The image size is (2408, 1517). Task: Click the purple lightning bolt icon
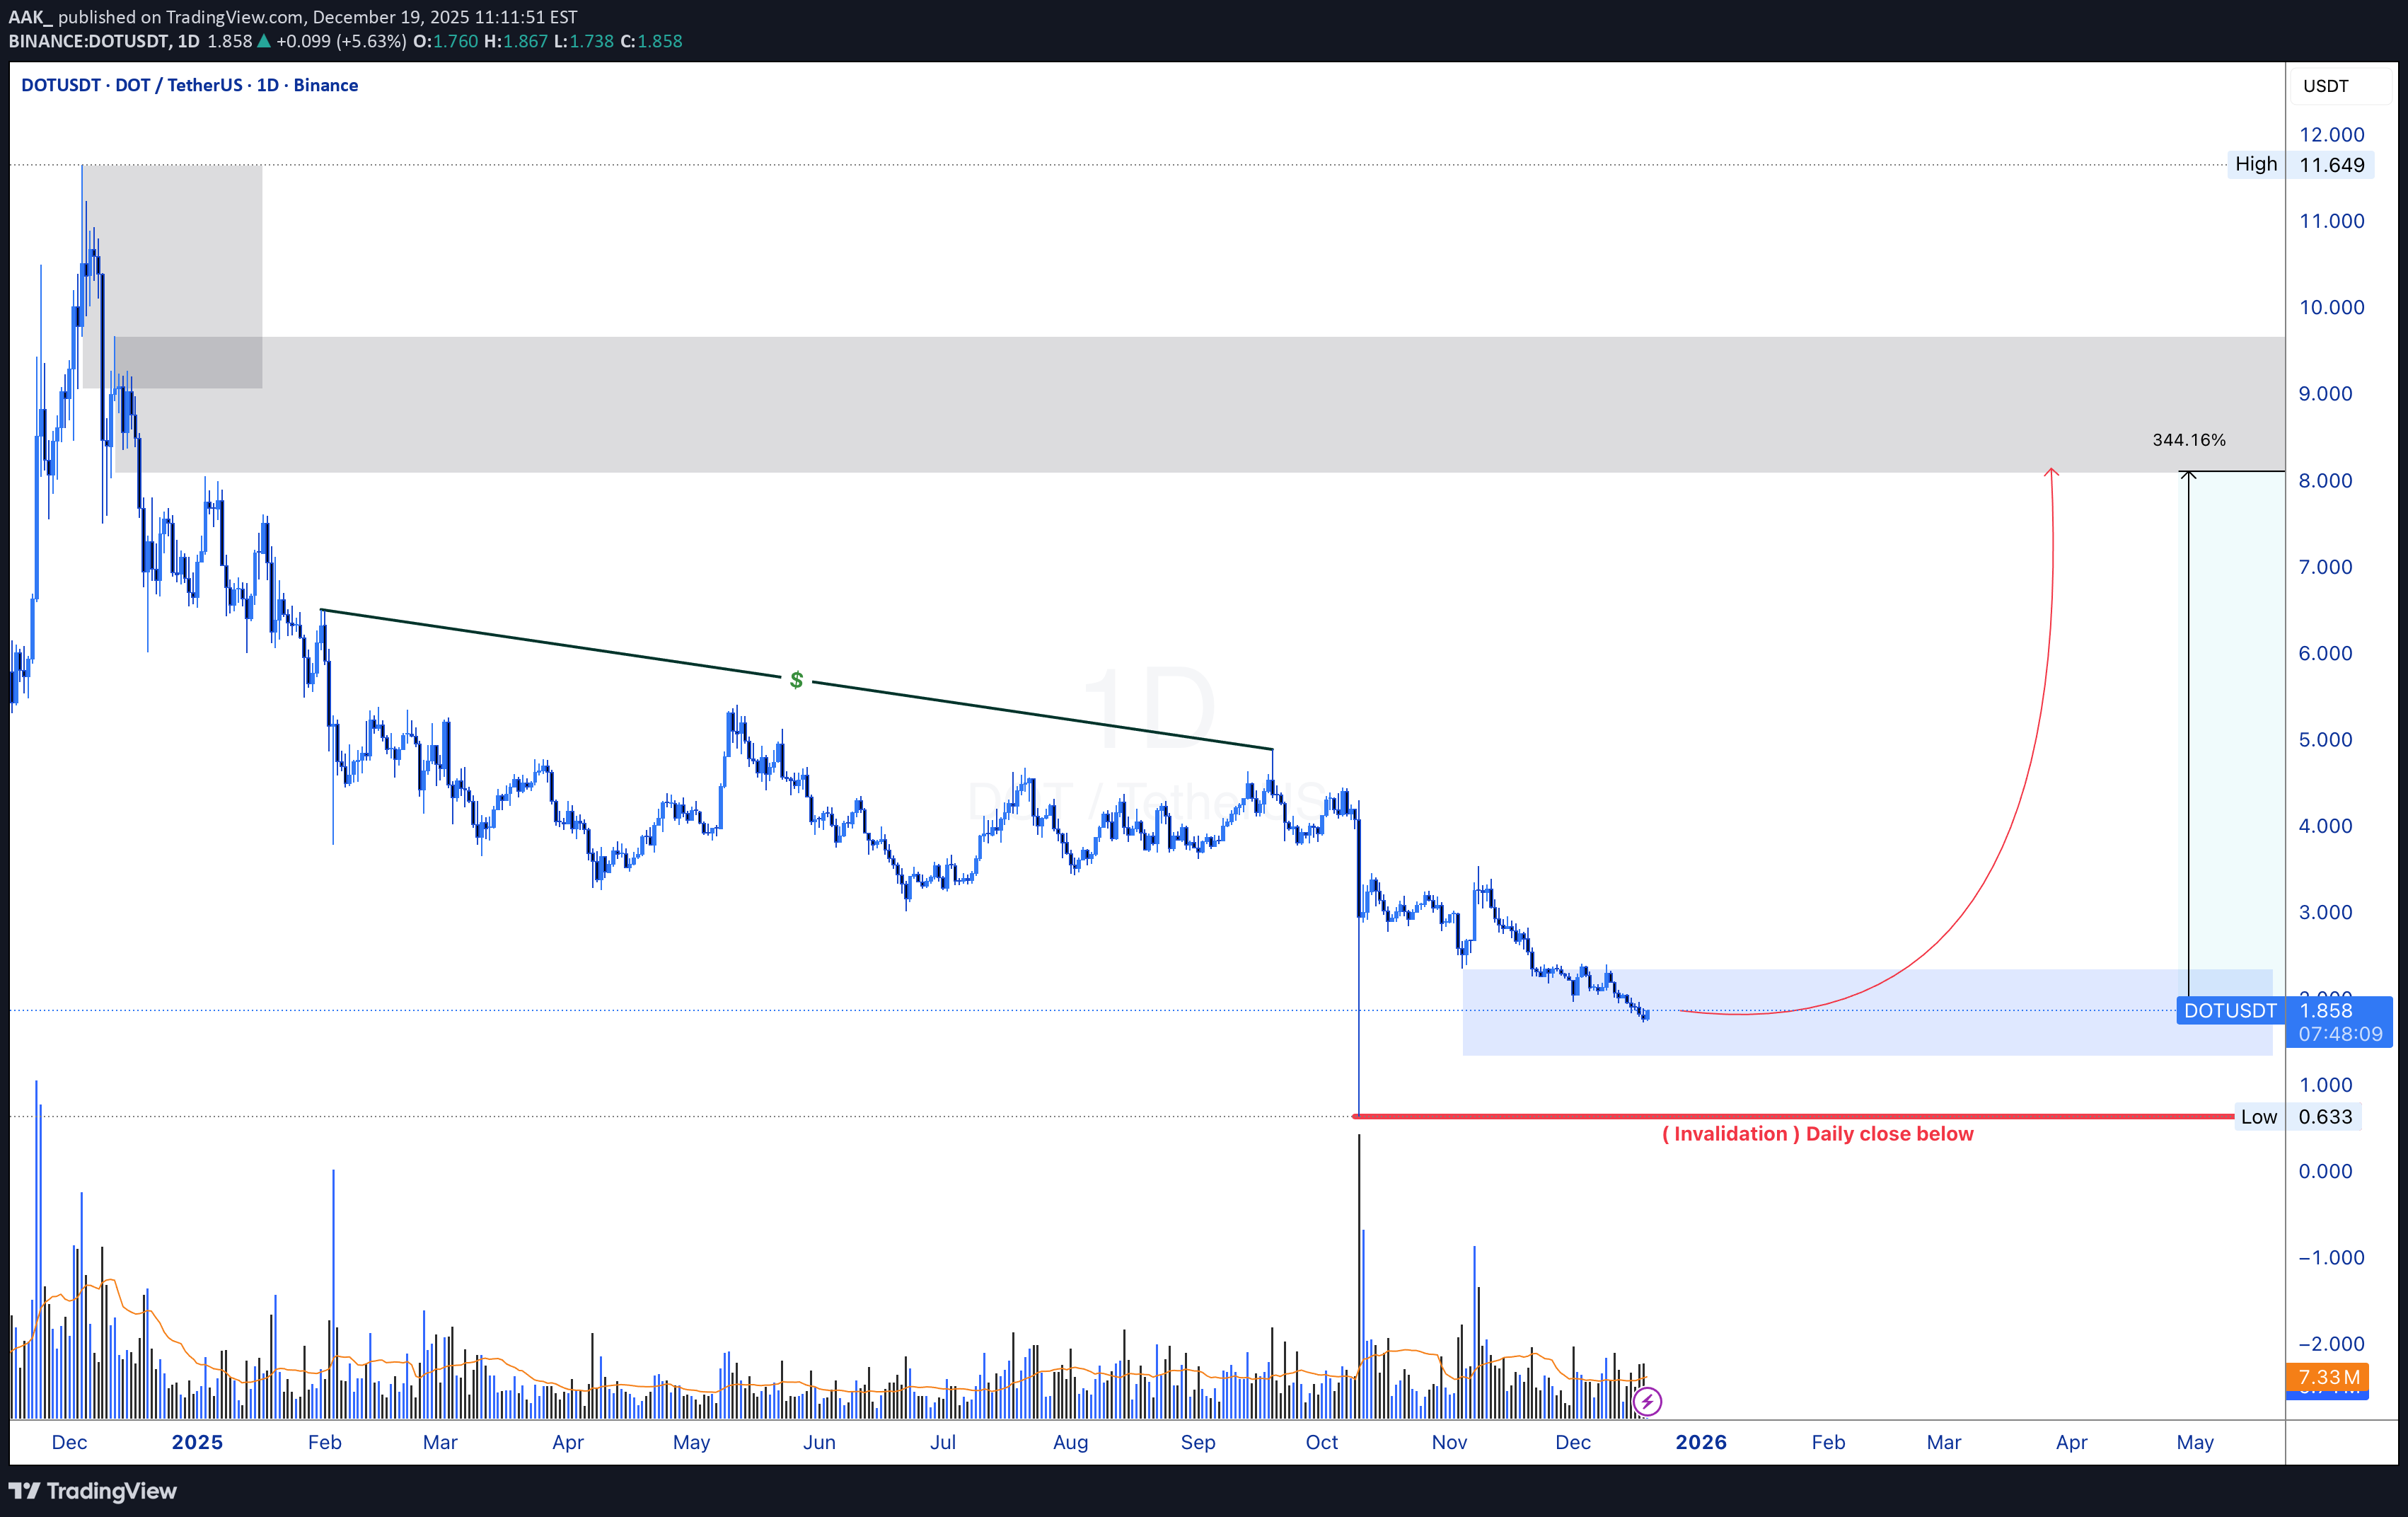1647,1401
